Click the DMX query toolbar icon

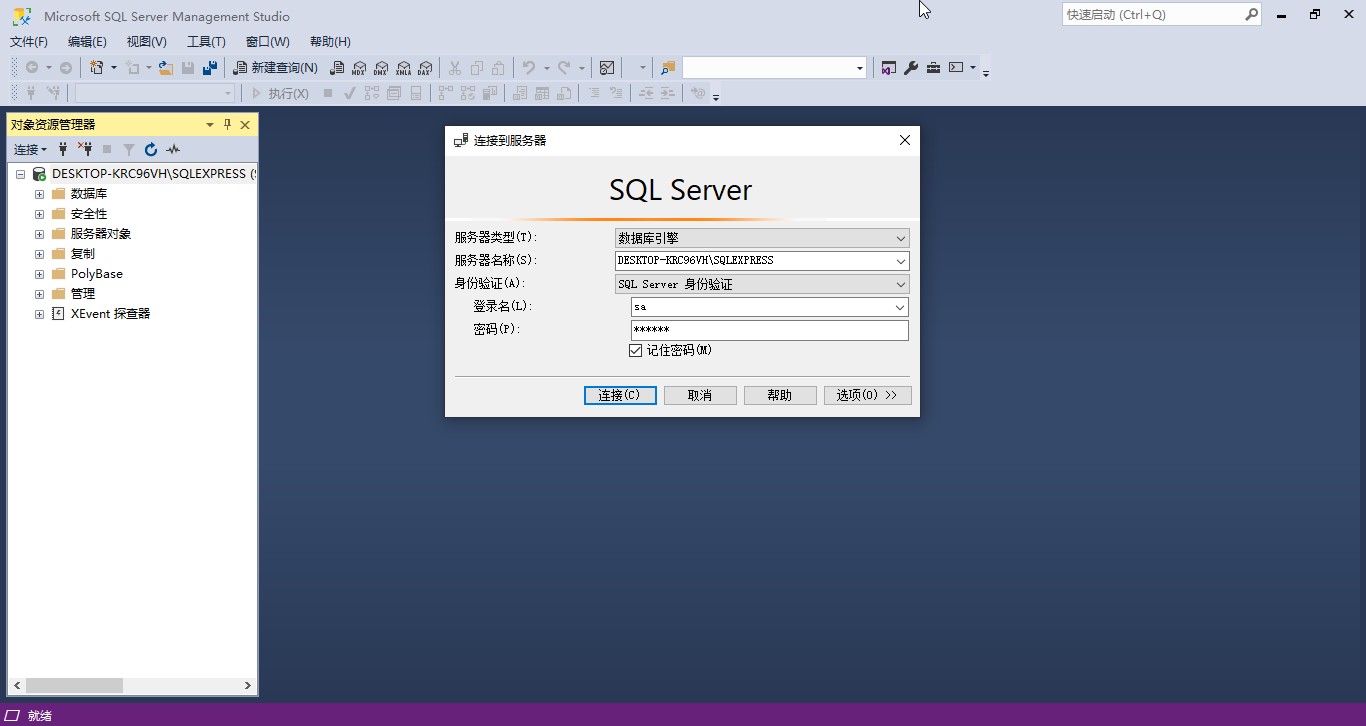[x=381, y=68]
